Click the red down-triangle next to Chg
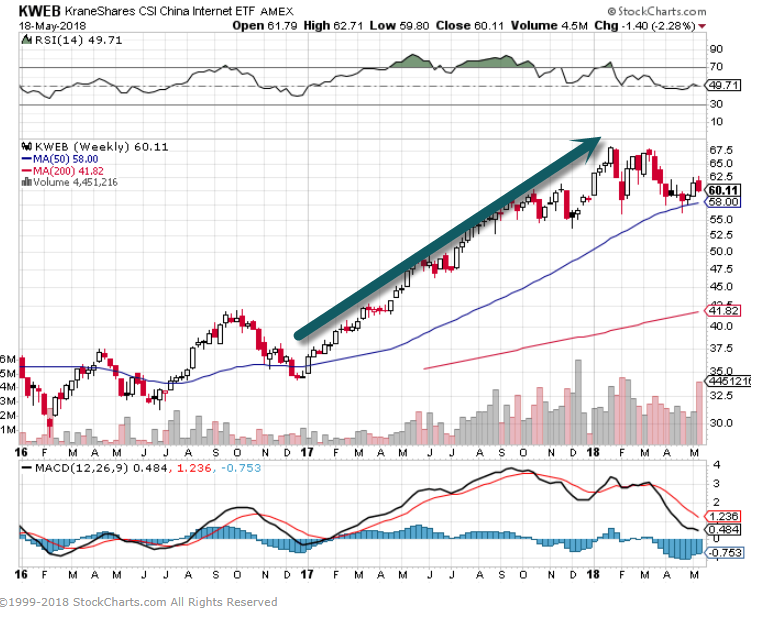The width and height of the screenshot is (758, 618). [x=702, y=26]
